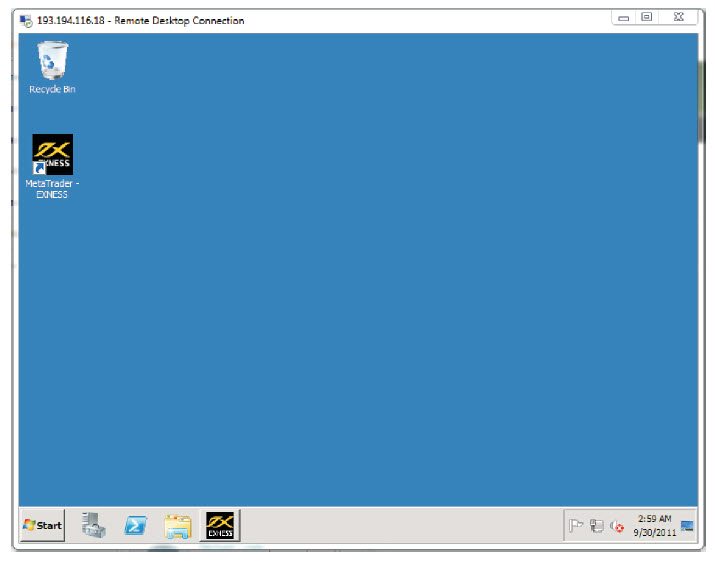This screenshot has height=562, width=715.
Task: Minimize the Remote Desktop Connection window
Action: click(623, 18)
